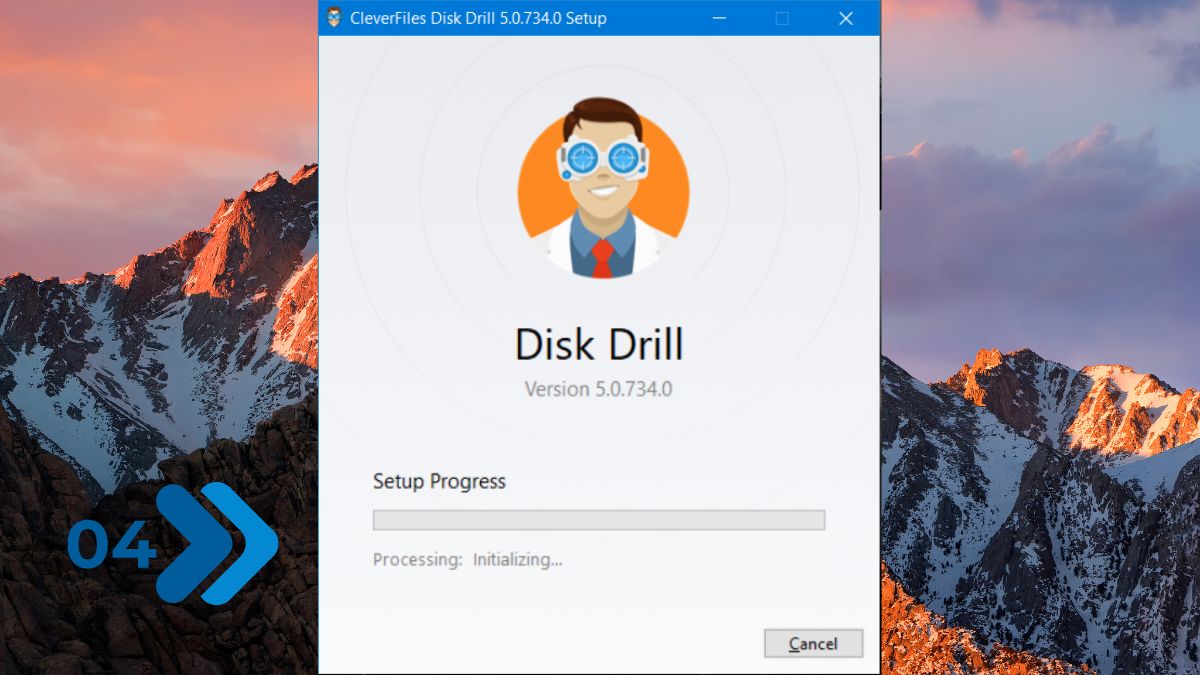Click the mascot's red tie

pyautogui.click(x=601, y=259)
